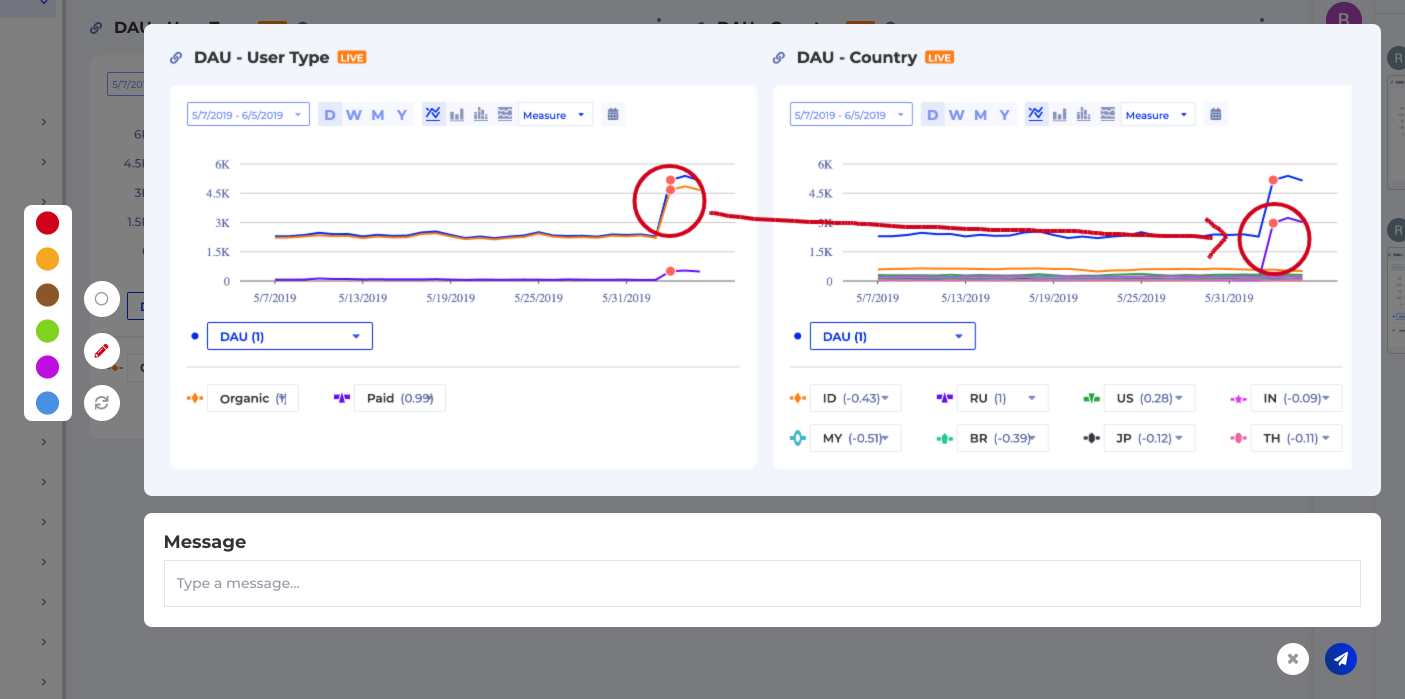
Task: Select the line chart icon in DAU - User Type
Action: [x=433, y=114]
